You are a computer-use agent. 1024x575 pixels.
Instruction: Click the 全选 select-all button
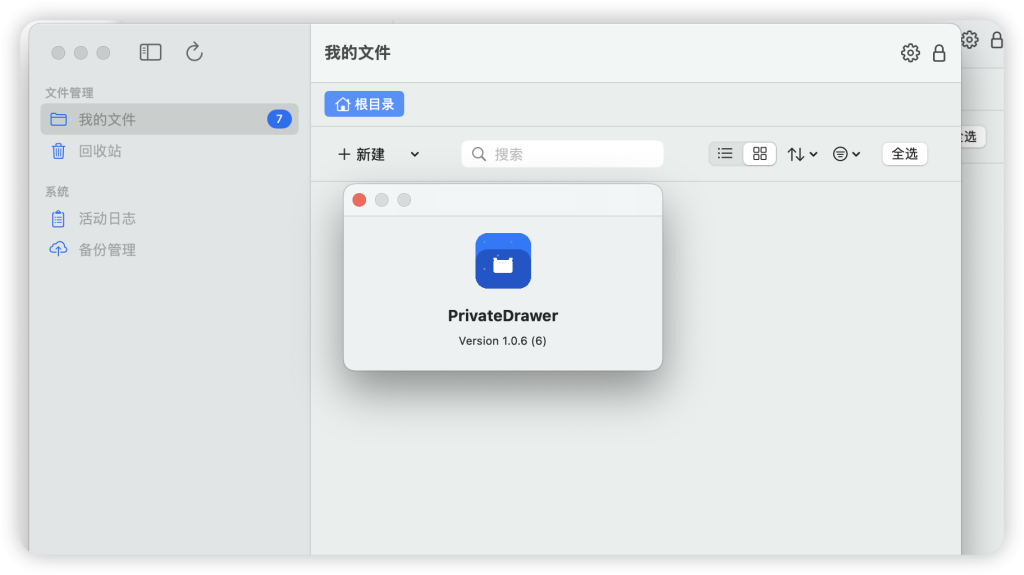[x=904, y=154]
